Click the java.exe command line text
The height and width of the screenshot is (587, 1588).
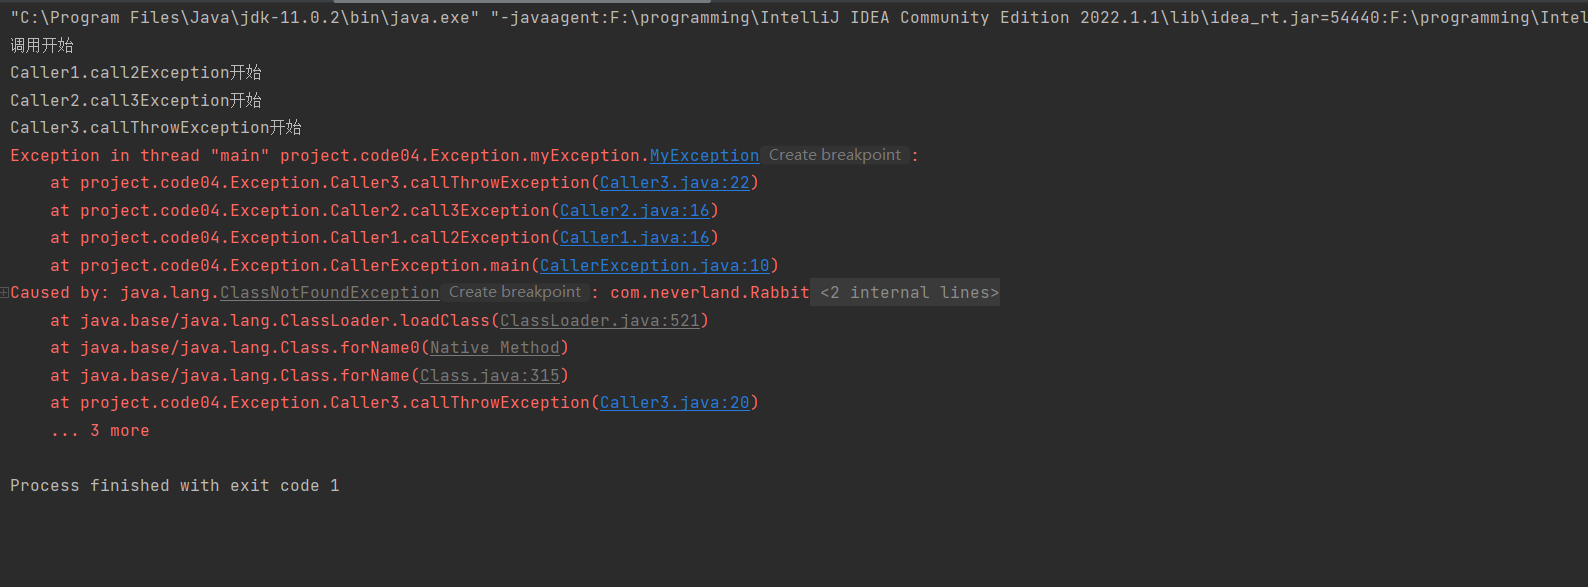799,18
